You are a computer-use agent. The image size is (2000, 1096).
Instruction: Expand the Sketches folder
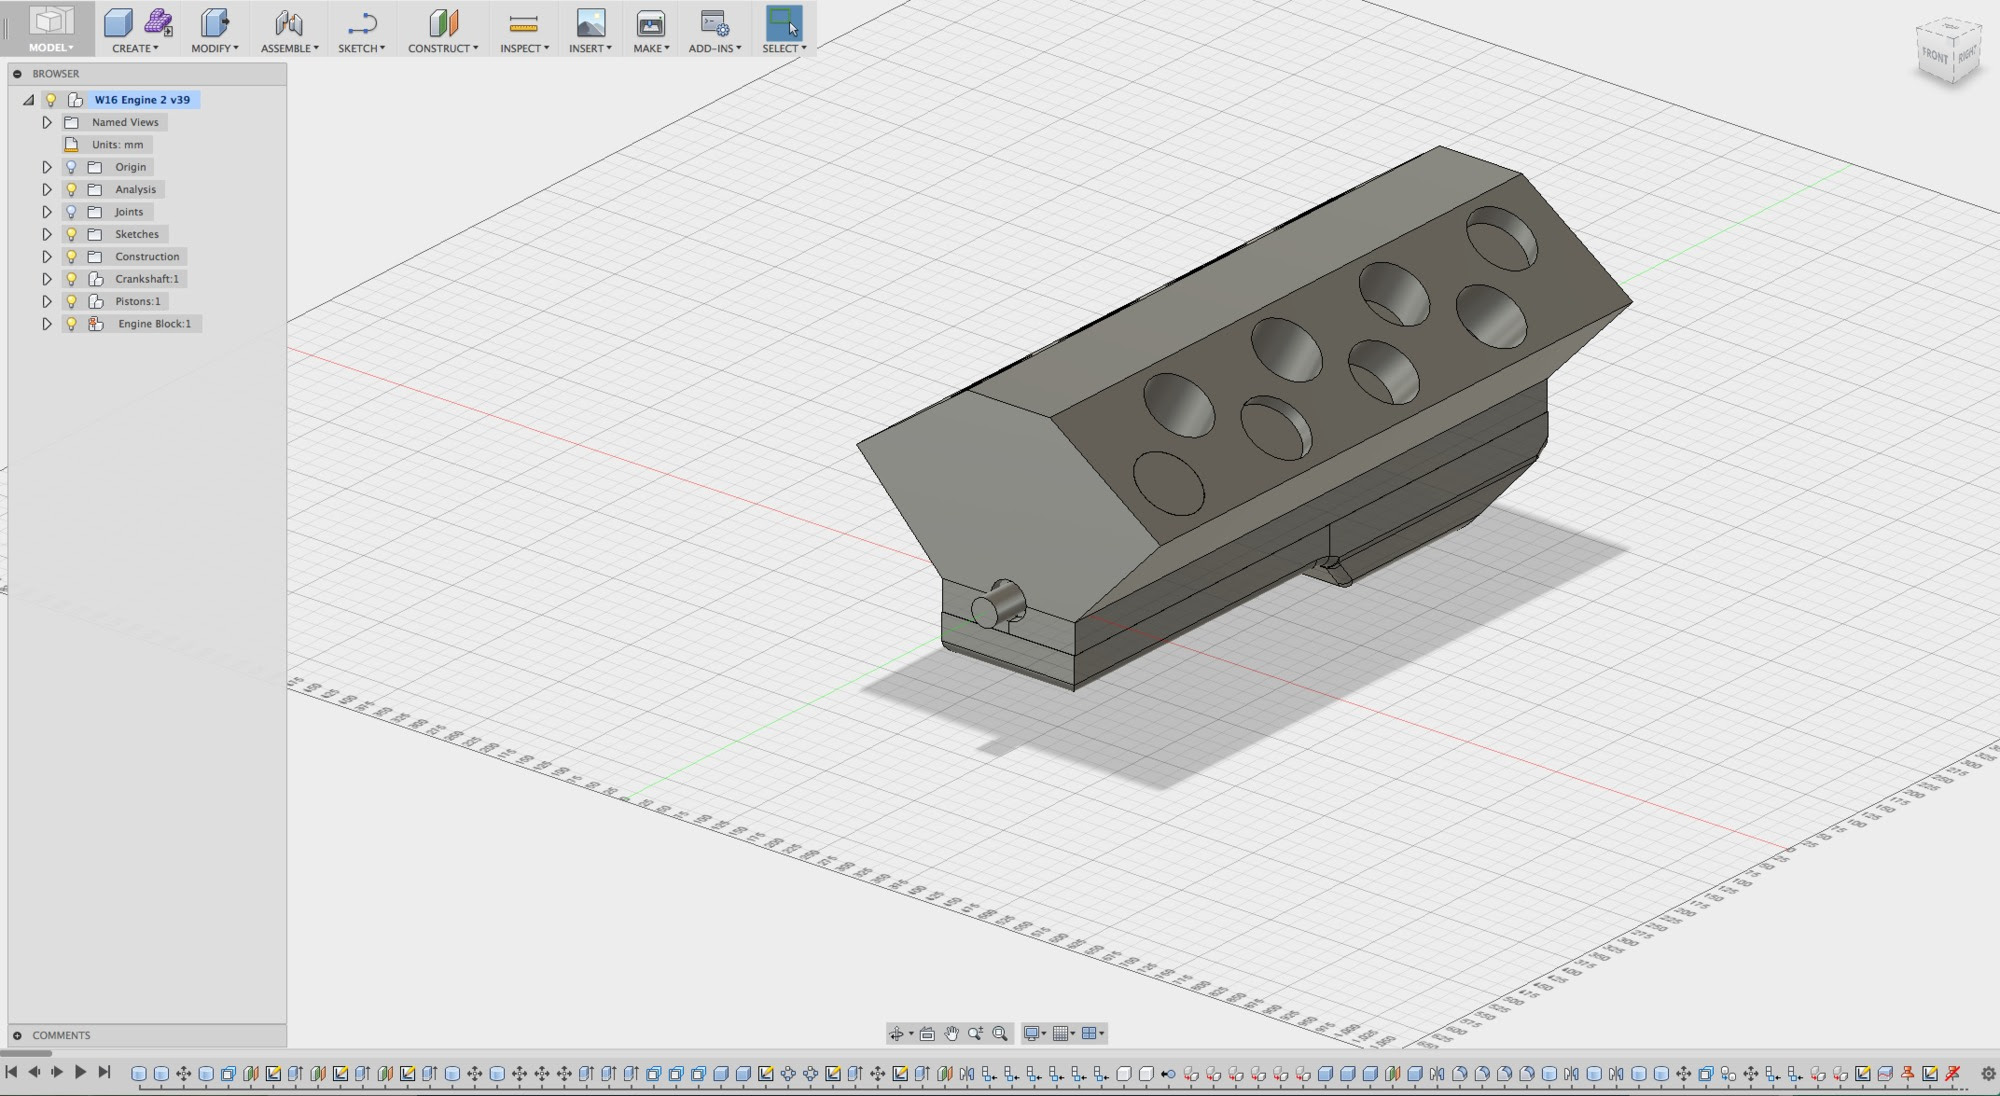(47, 234)
